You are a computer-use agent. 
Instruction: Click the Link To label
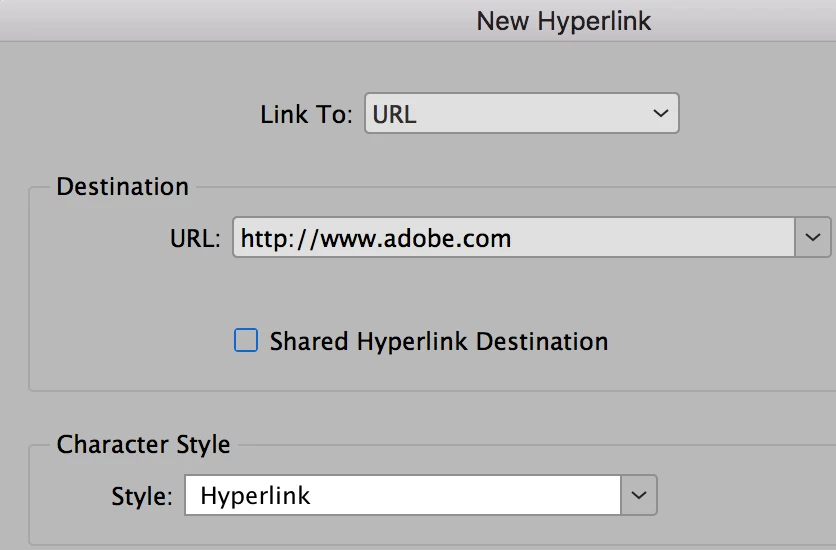point(307,115)
